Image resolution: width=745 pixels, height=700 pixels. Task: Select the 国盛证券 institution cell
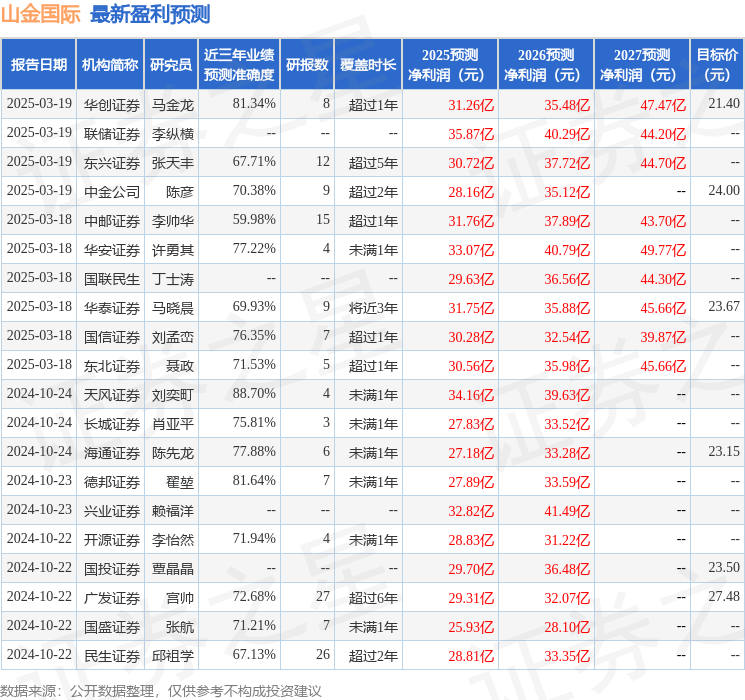click(112, 626)
